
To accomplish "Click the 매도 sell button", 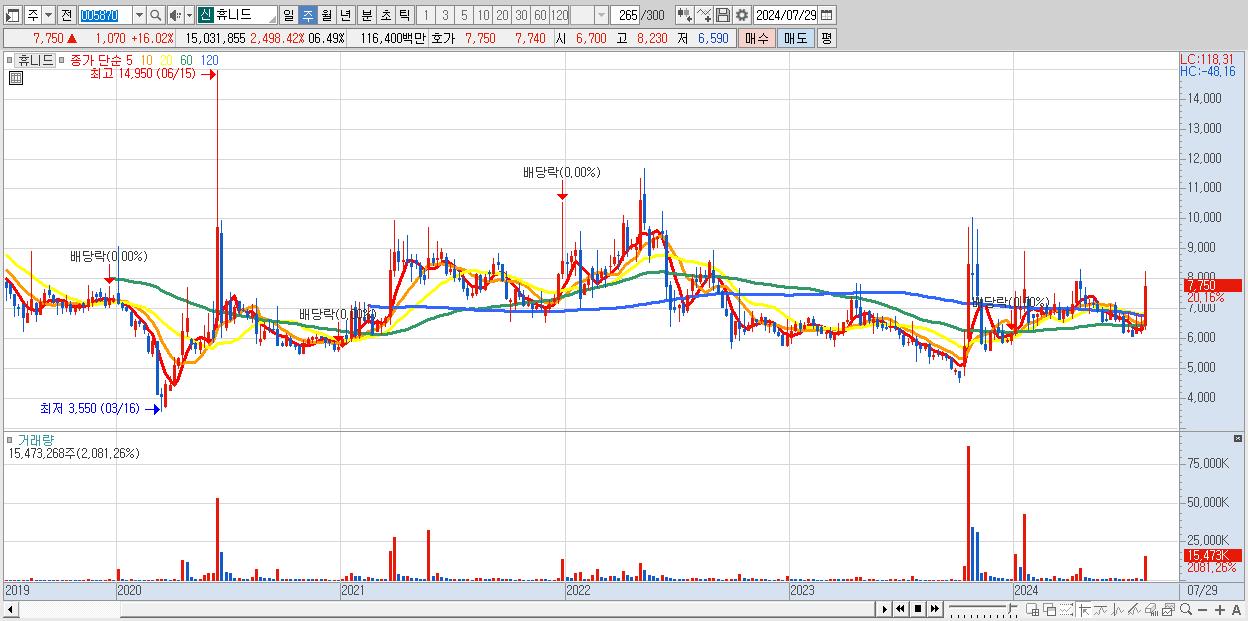I will 795,37.
